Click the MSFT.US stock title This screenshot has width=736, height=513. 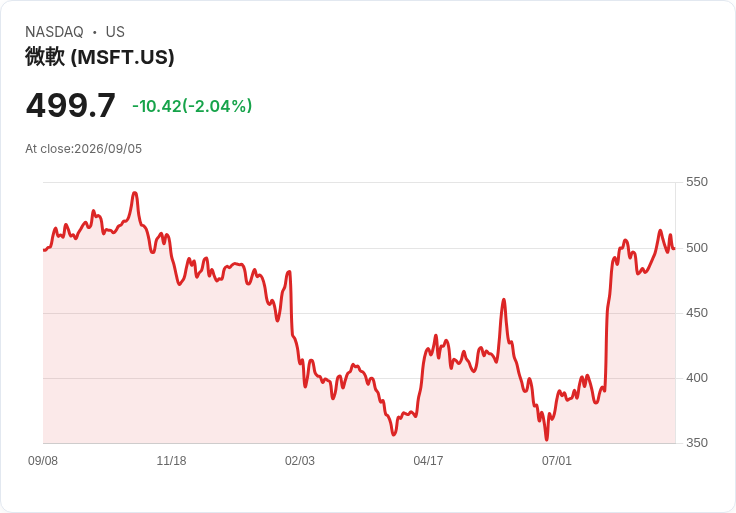point(100,57)
